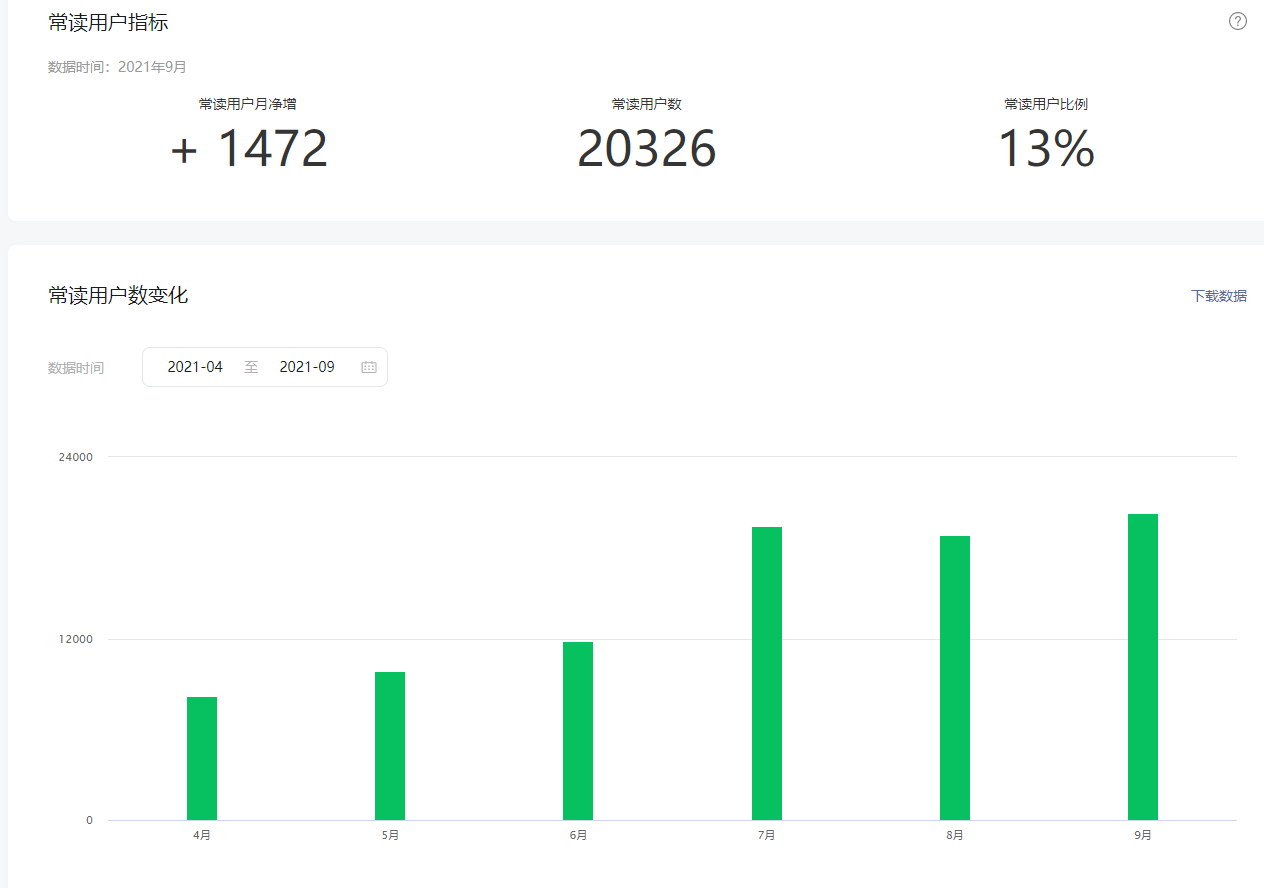Image resolution: width=1264 pixels, height=888 pixels.
Task: Click the 20326 user count value
Action: [x=647, y=149]
